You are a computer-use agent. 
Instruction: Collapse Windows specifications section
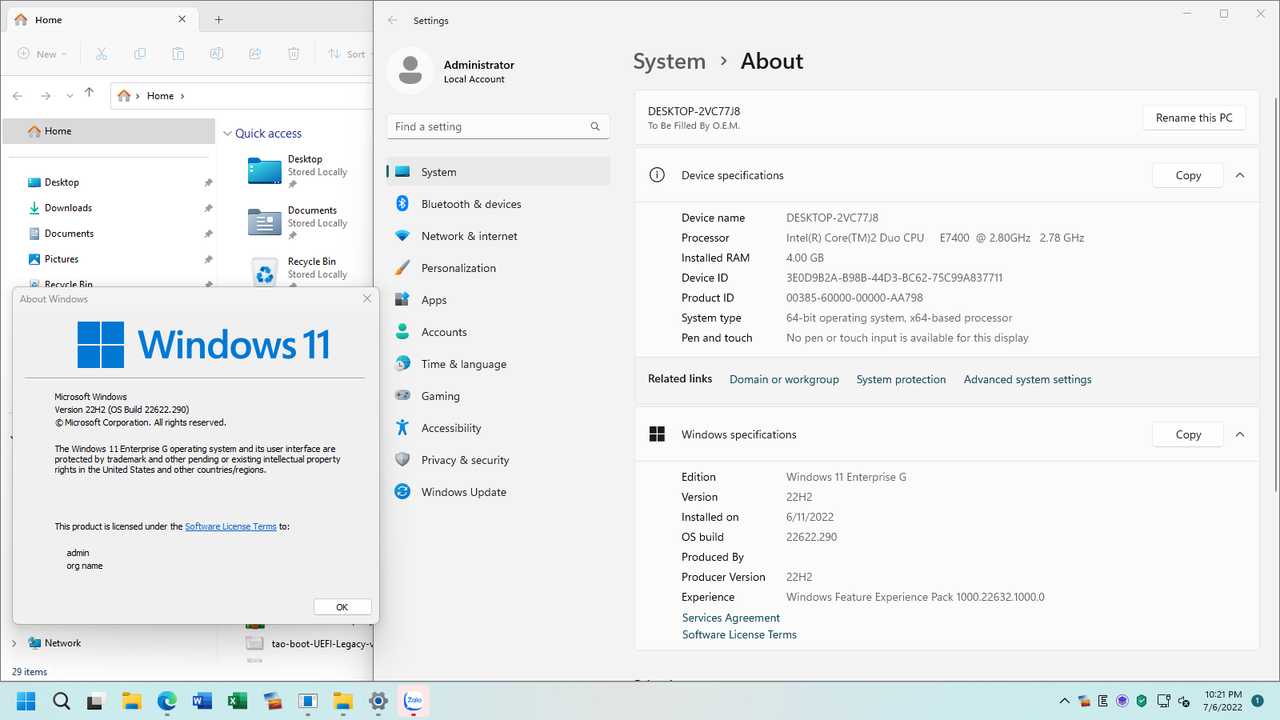tap(1240, 435)
